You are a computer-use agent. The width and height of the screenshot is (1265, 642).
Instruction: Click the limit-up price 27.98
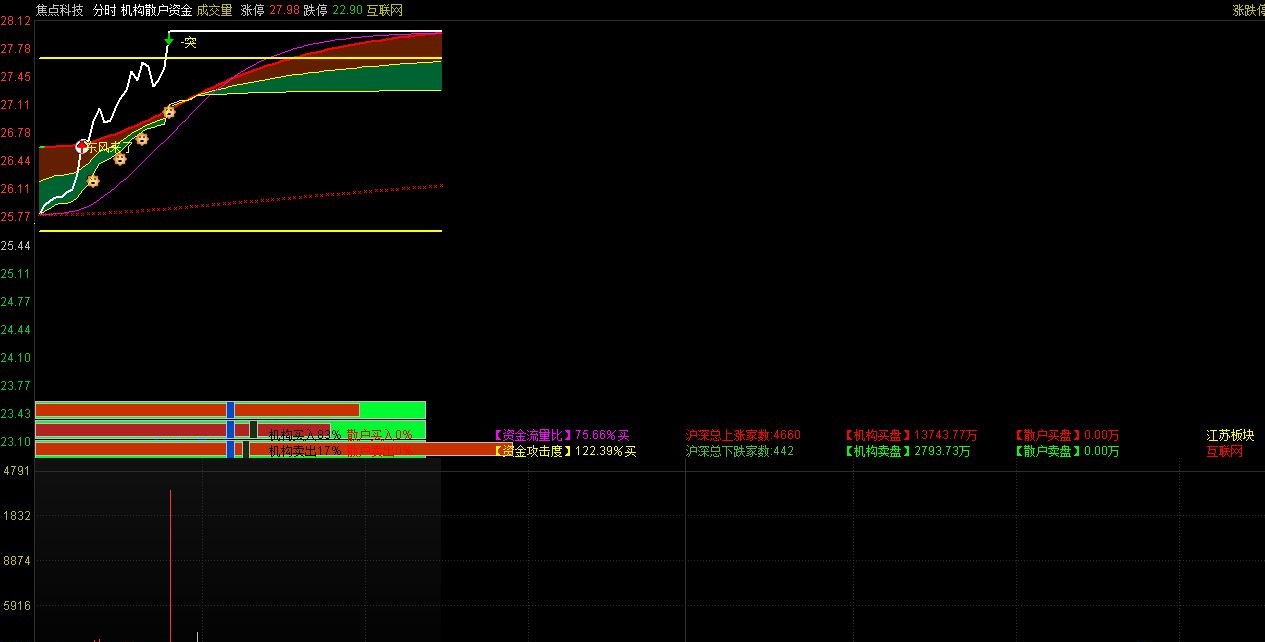tap(284, 10)
